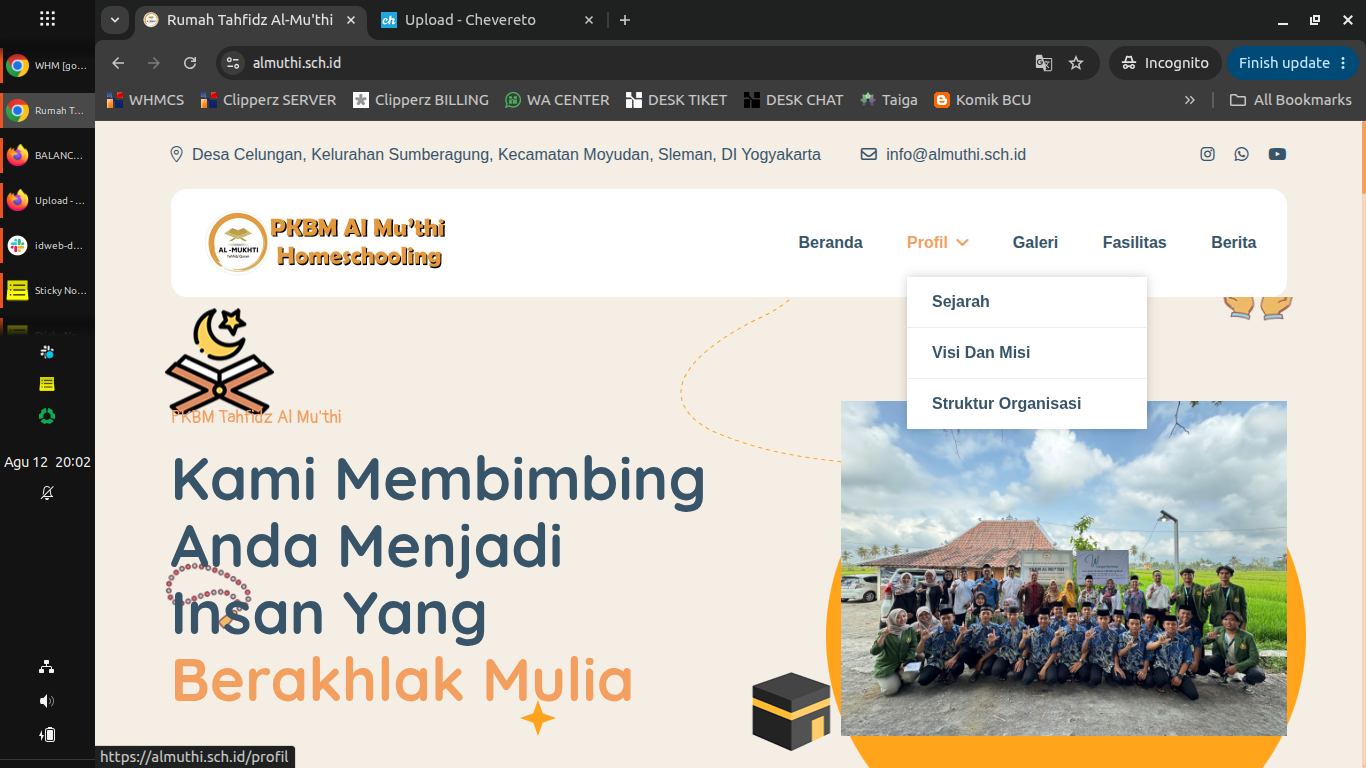The width and height of the screenshot is (1366, 768).
Task: Select Sejarah from the Profil submenu
Action: click(x=1027, y=302)
